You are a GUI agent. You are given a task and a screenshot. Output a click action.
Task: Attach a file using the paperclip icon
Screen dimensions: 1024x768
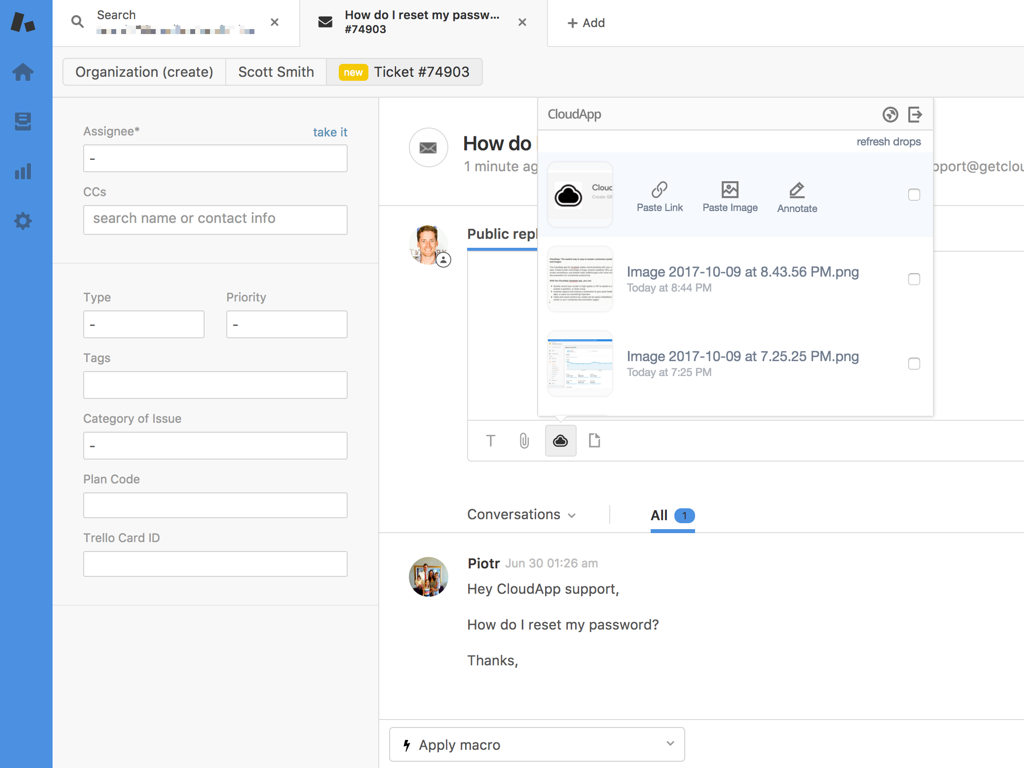524,440
